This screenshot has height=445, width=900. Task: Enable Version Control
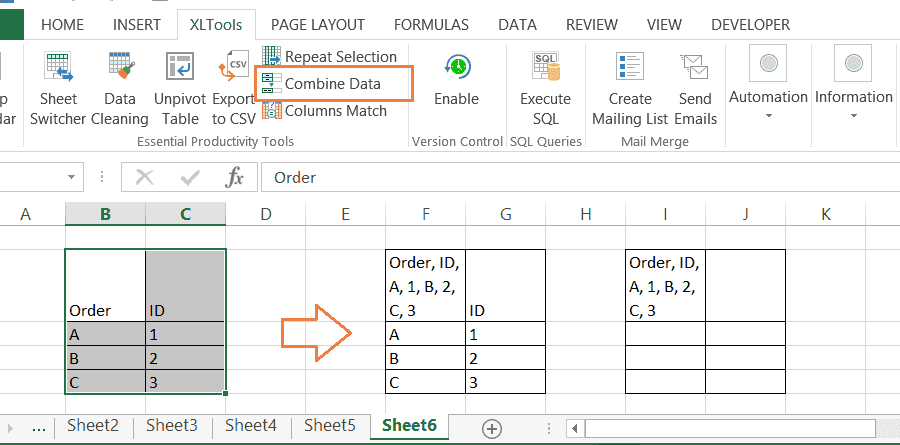pyautogui.click(x=456, y=80)
